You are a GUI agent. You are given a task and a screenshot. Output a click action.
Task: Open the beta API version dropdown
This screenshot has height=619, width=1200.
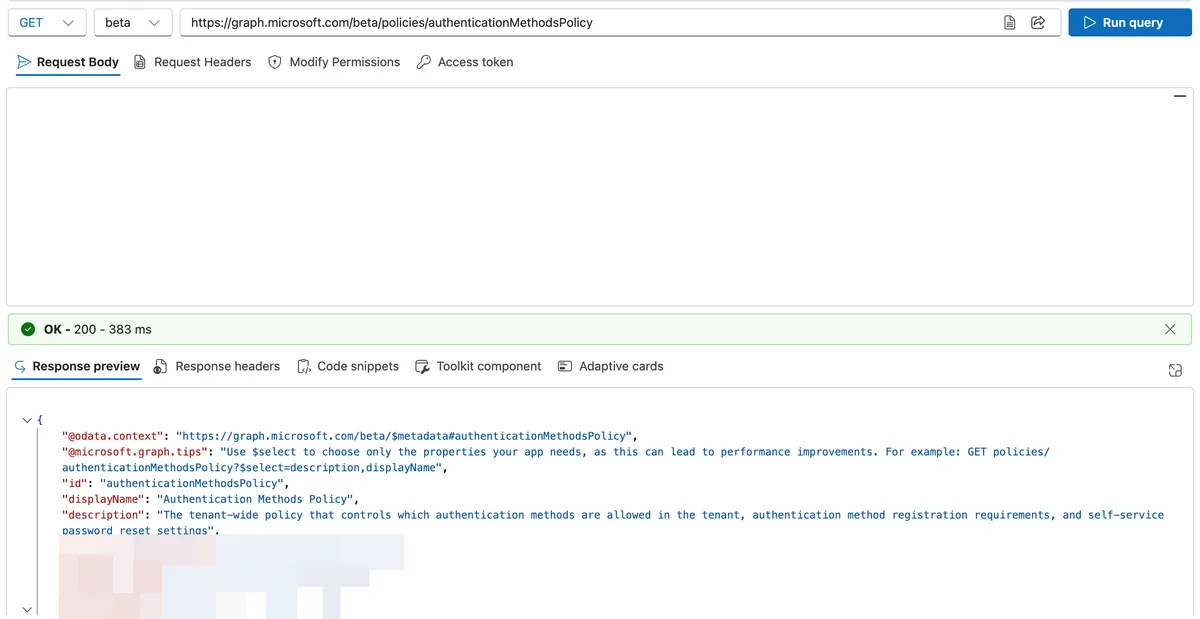(132, 22)
